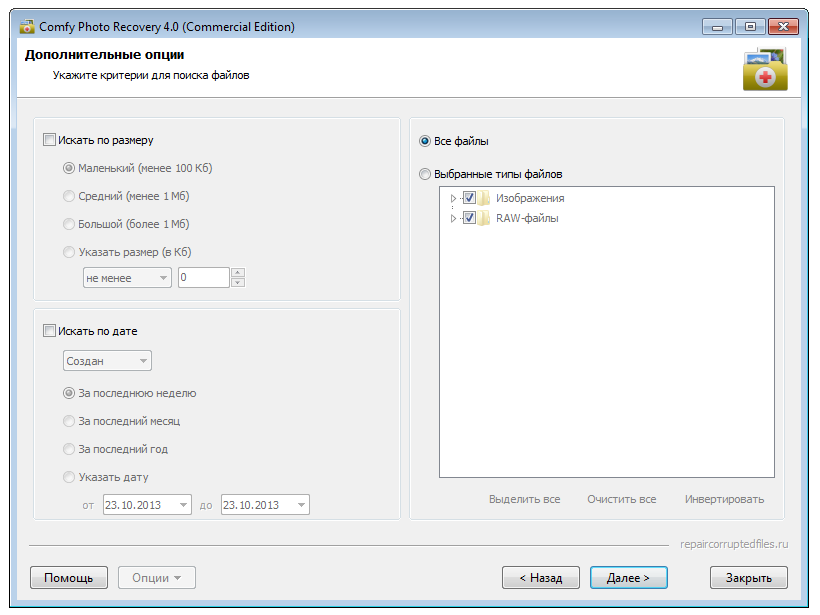Screen dimensions: 820x615
Task: Click the Comfy Photo Recovery title bar icon
Action: (27, 27)
